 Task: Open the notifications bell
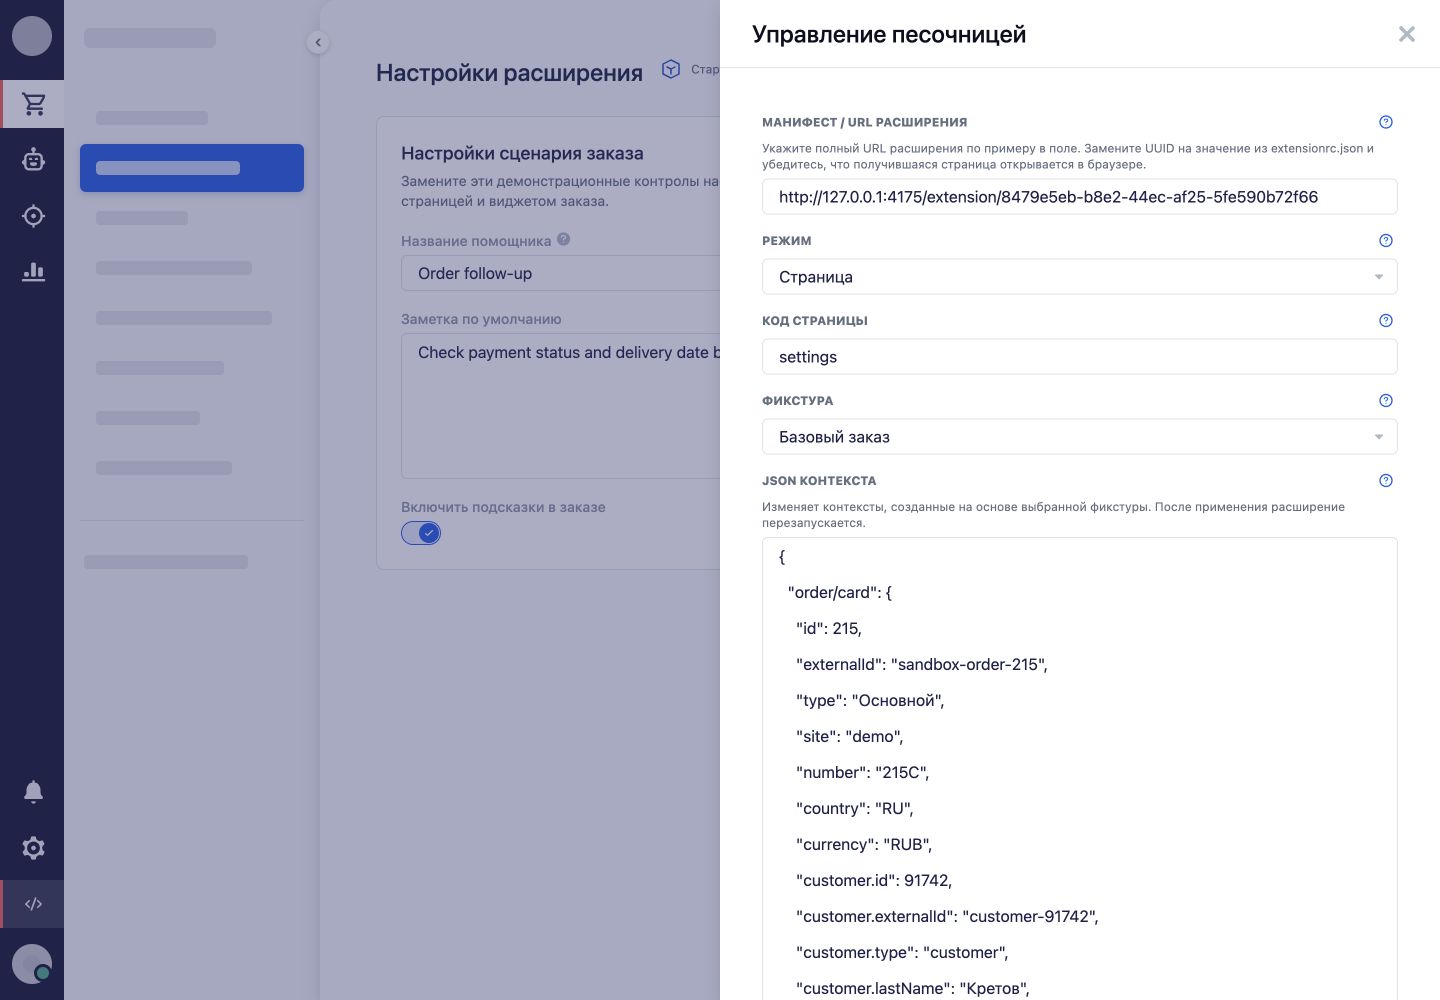[x=33, y=792]
